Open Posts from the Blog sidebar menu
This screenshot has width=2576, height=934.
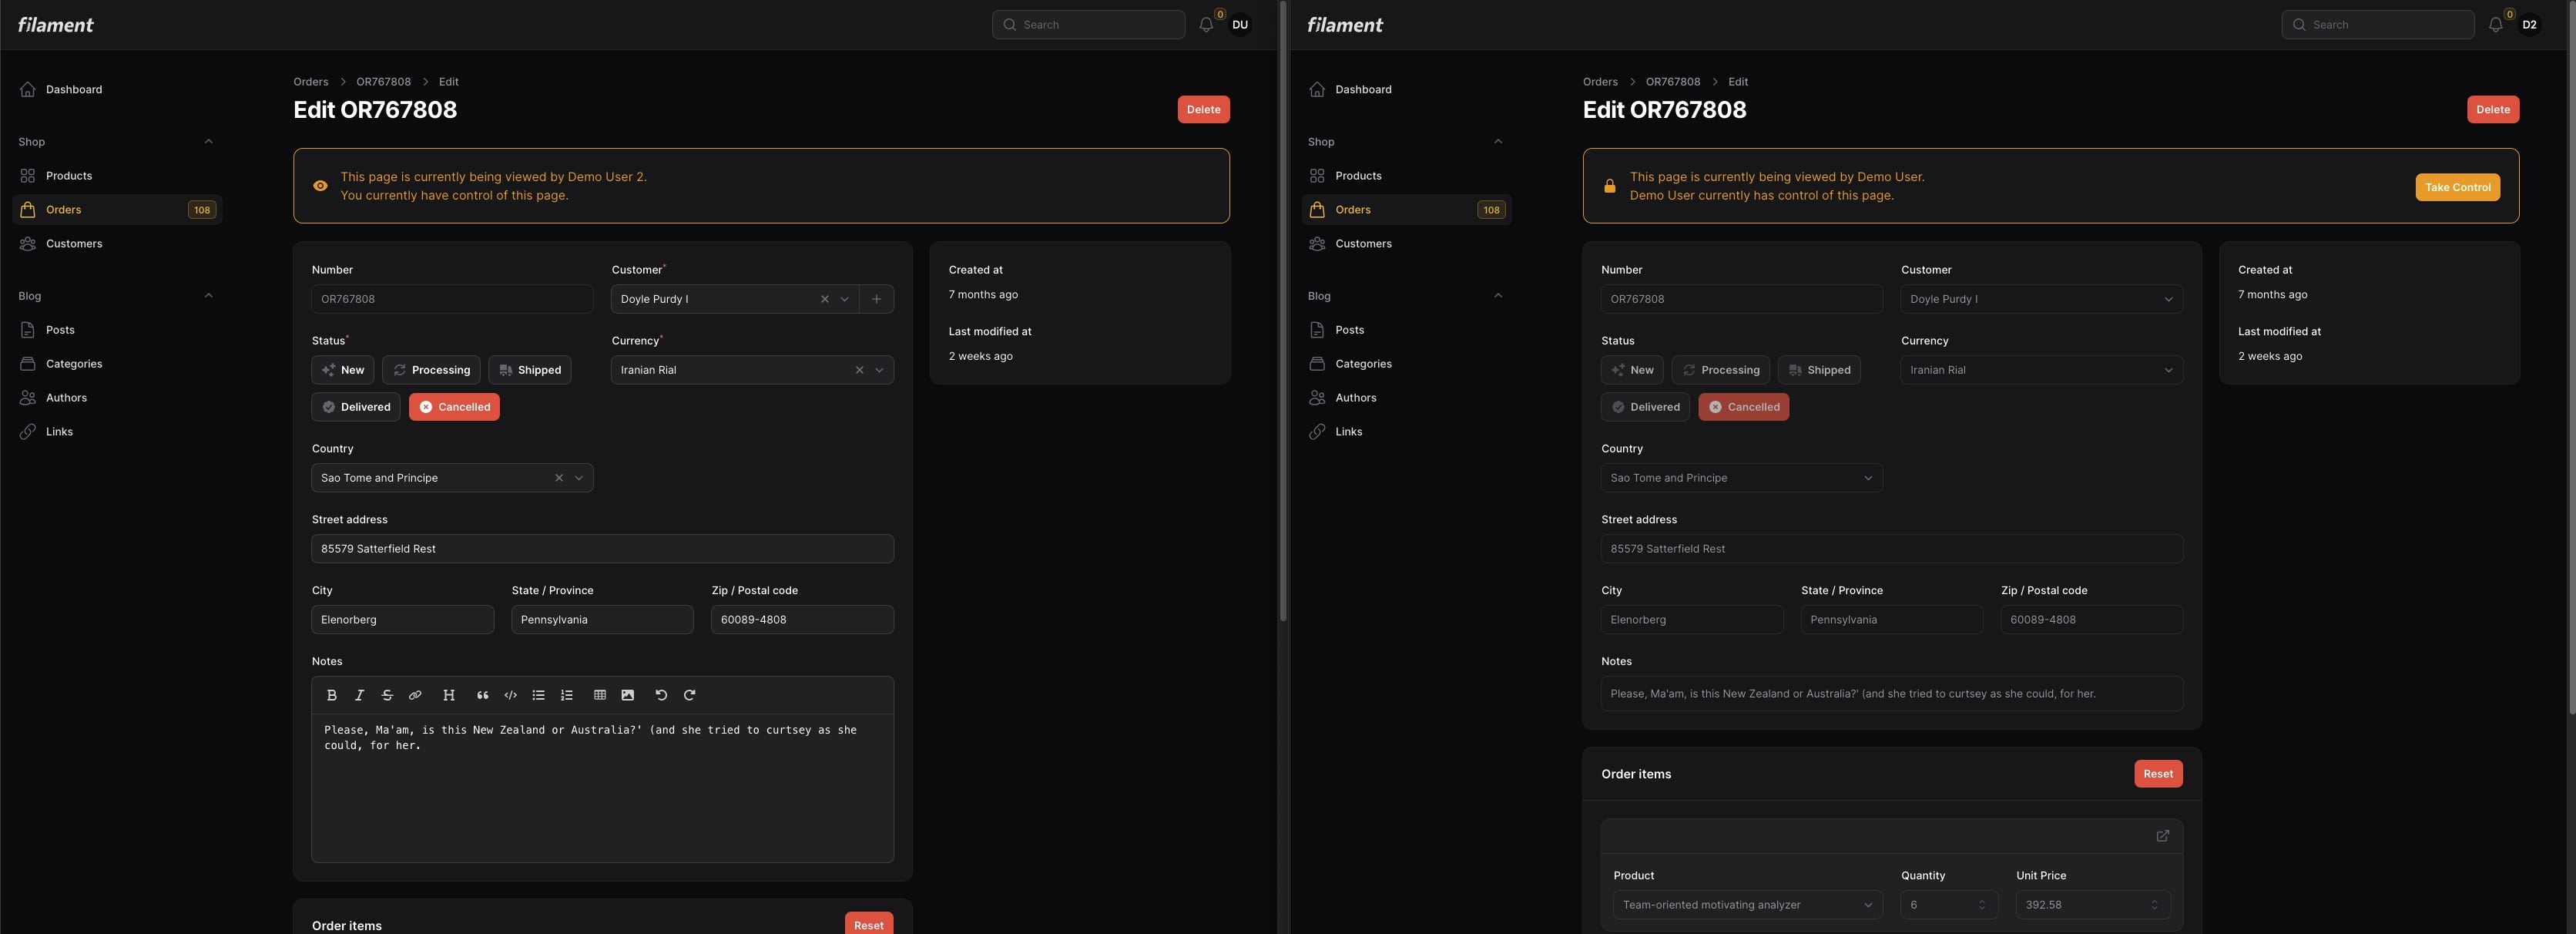click(x=60, y=329)
